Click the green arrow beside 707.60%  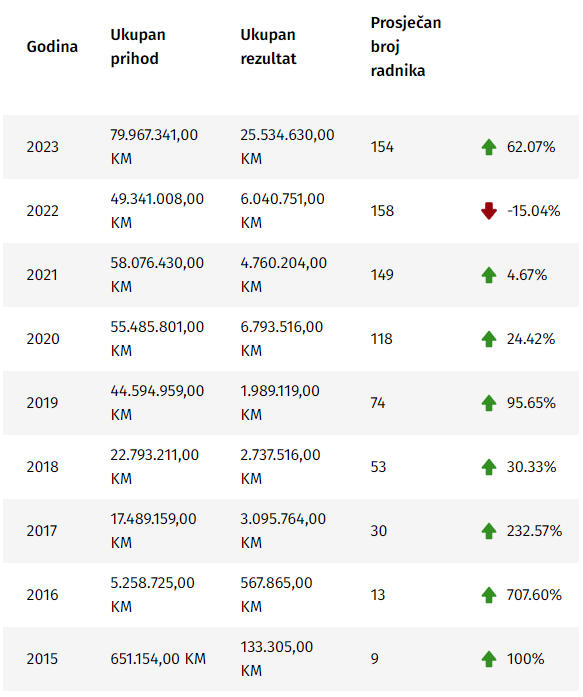point(488,595)
